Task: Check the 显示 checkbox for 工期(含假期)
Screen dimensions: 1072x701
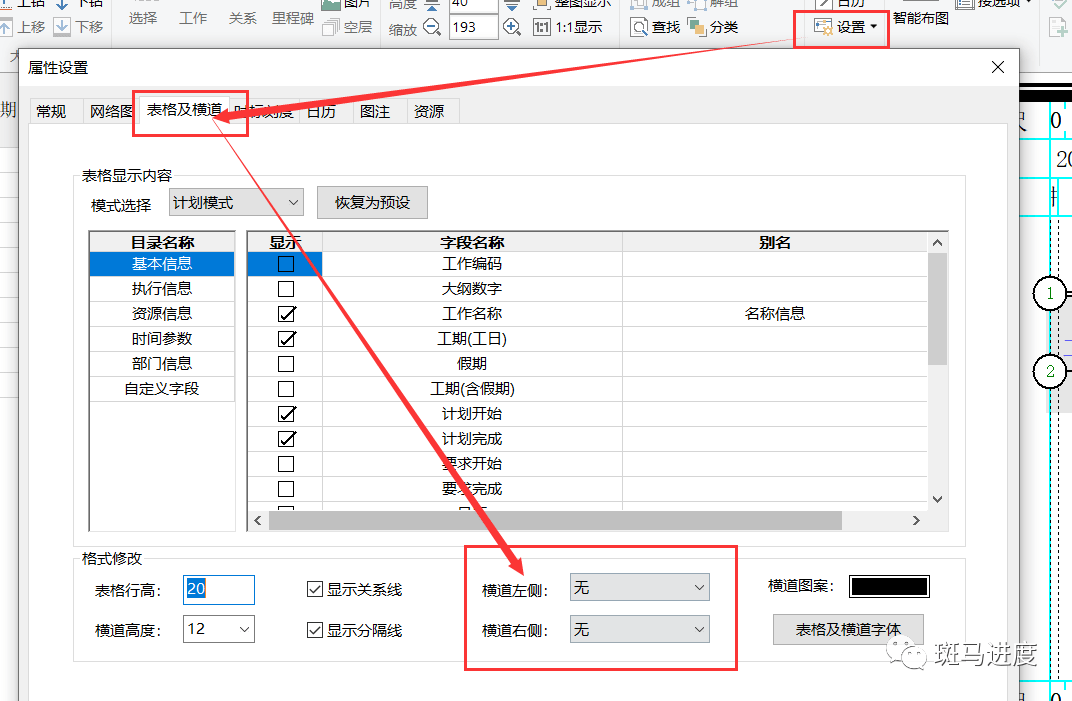Action: click(286, 388)
